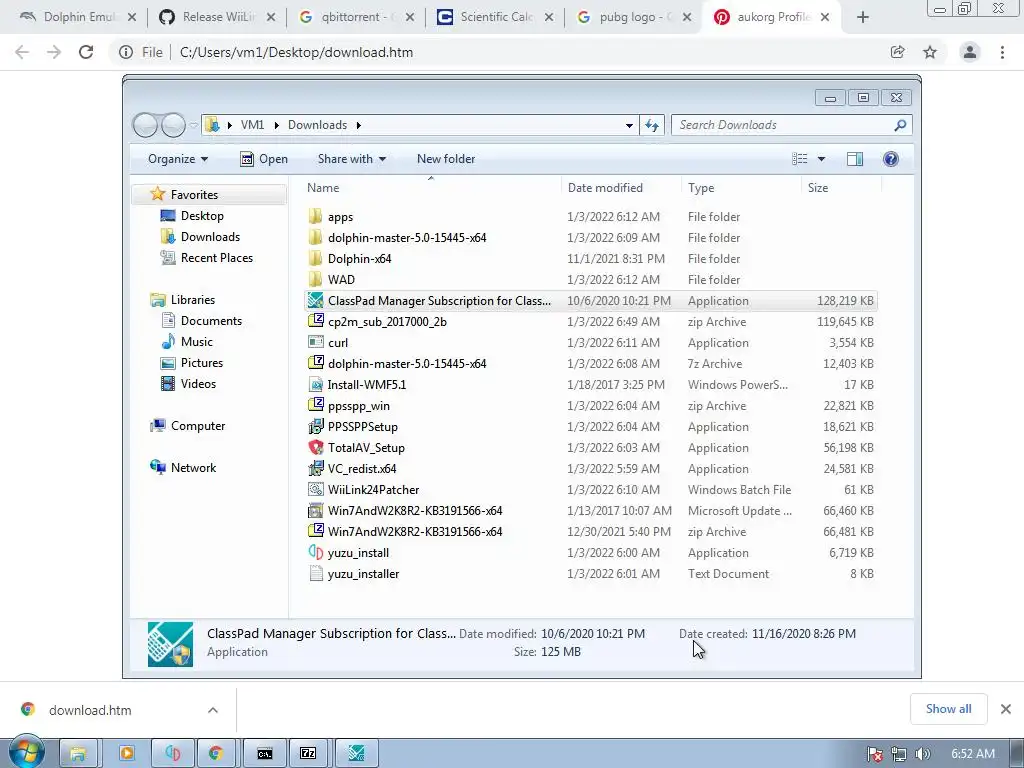Expand the recent pages arrow next to navigation buttons
This screenshot has width=1024, height=768.
[x=194, y=125]
